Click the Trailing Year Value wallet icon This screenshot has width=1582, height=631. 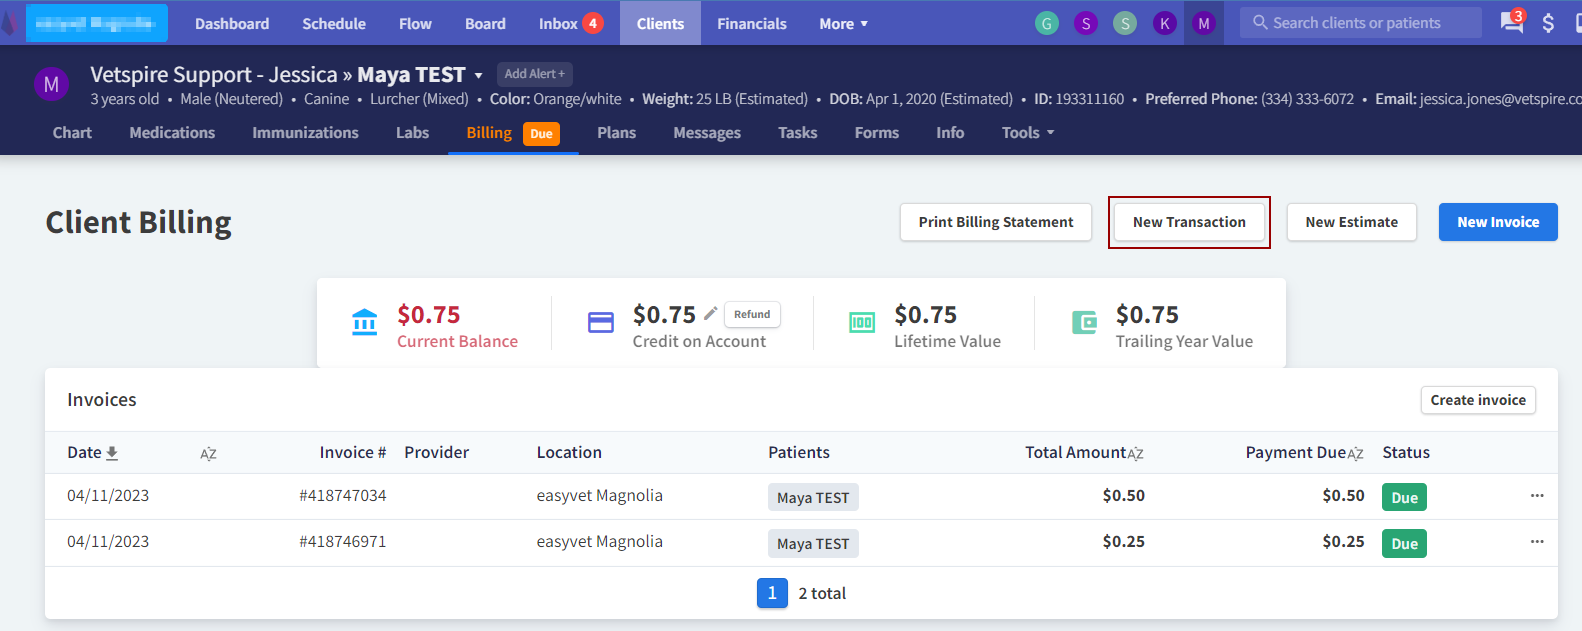1084,322
